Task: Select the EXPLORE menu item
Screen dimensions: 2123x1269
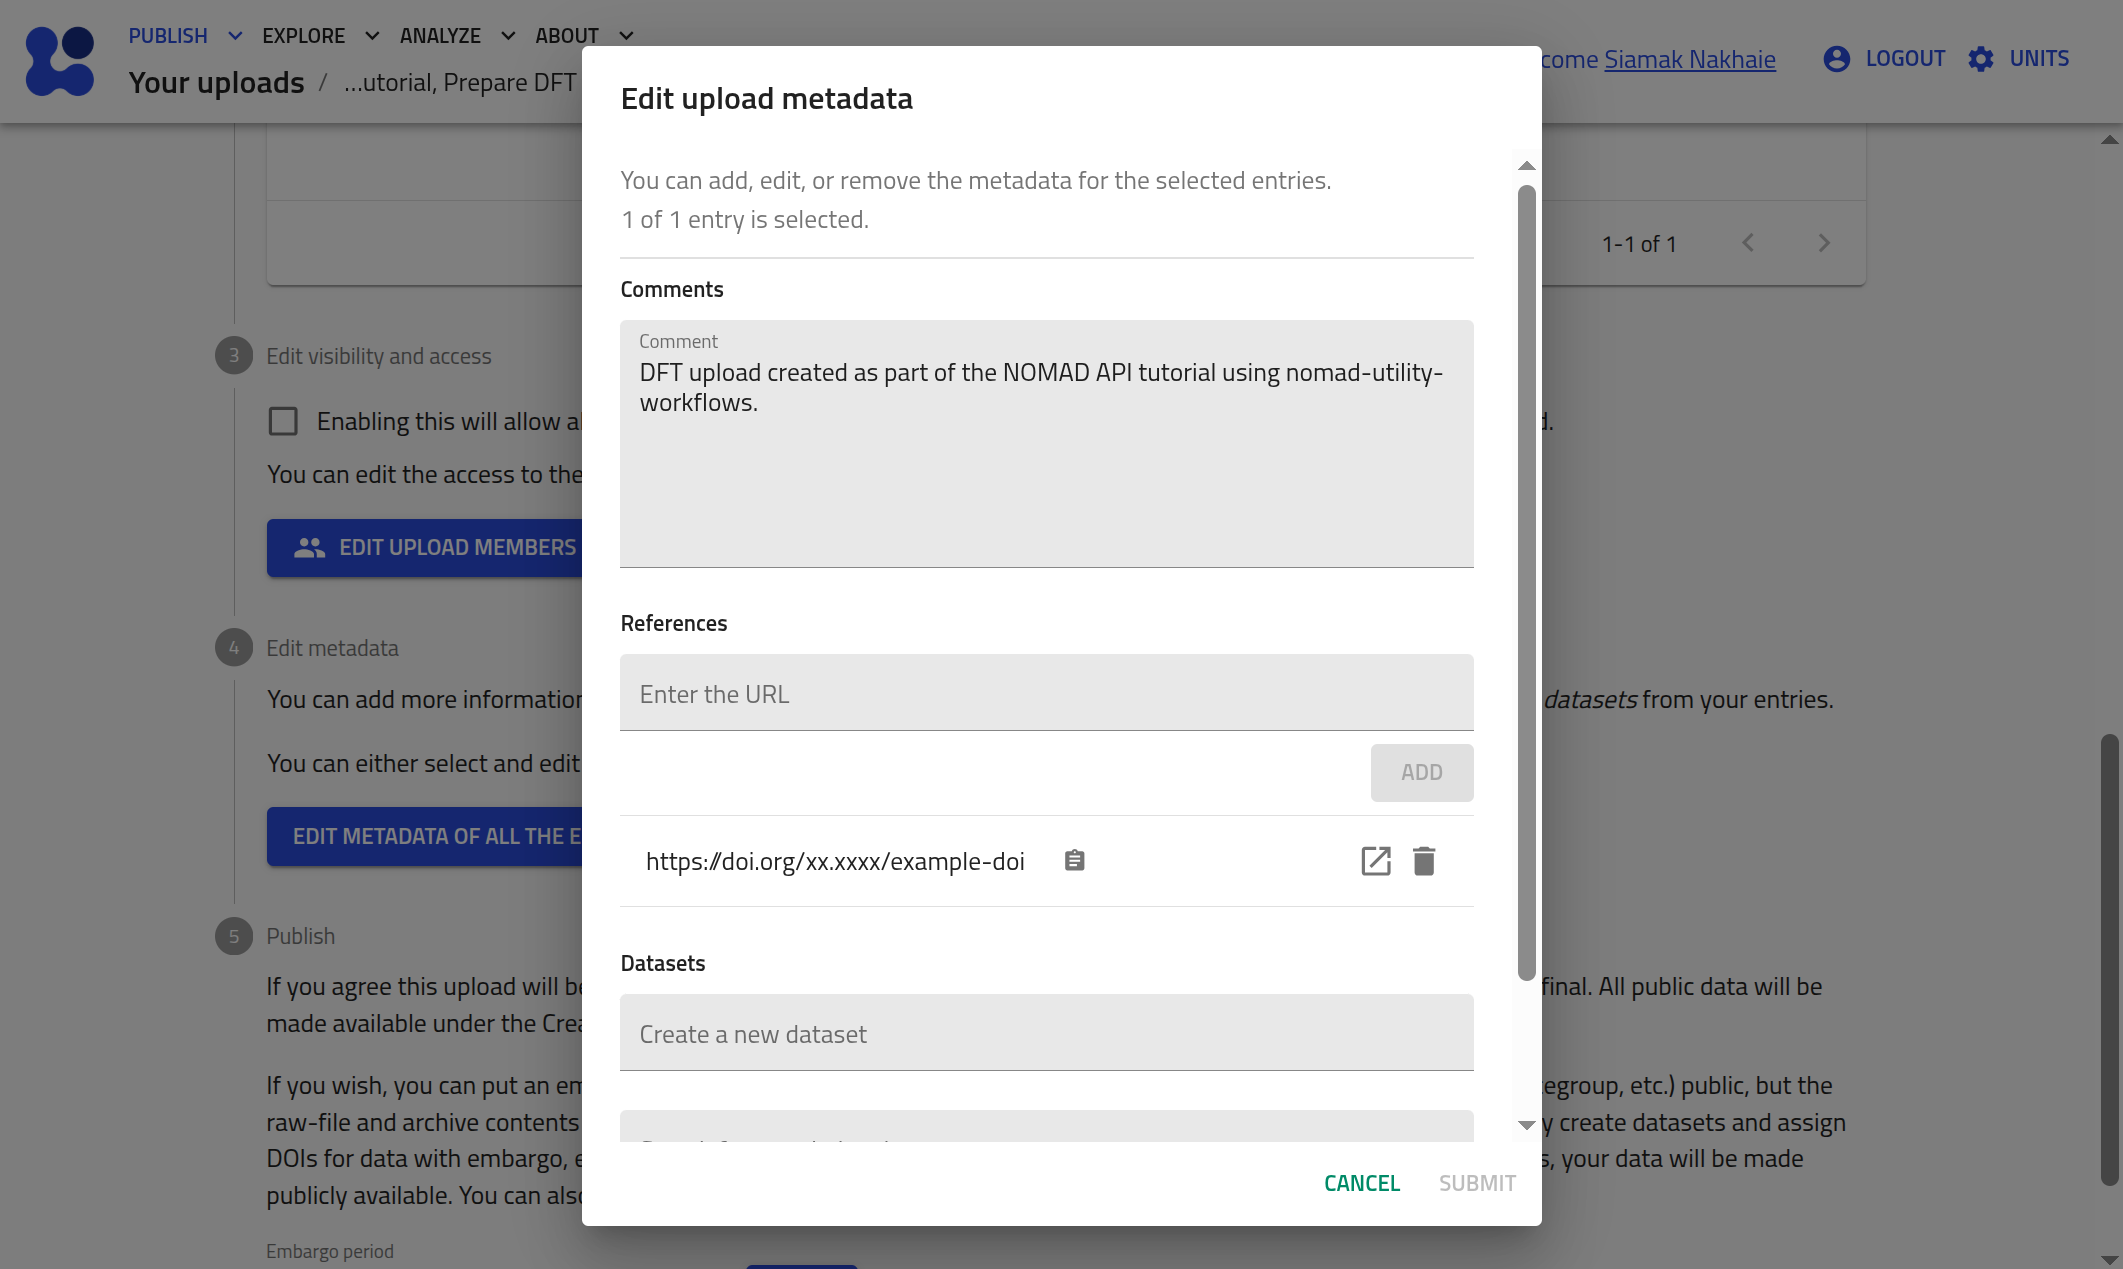Action: point(303,35)
